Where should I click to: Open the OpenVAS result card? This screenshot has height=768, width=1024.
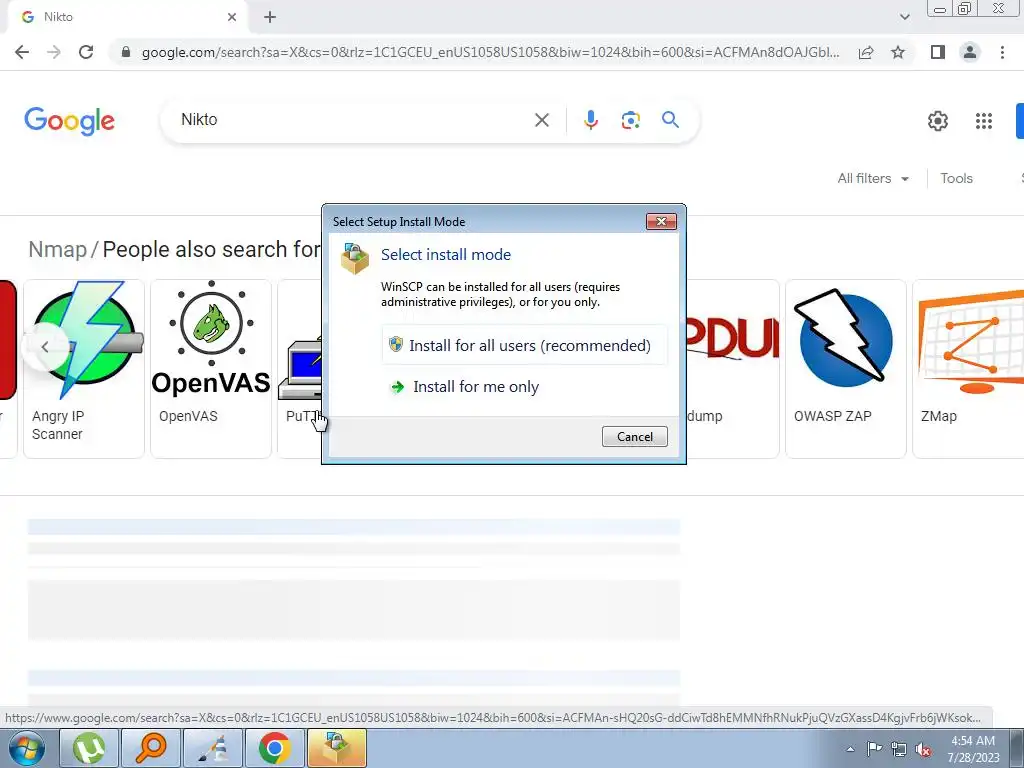point(211,369)
